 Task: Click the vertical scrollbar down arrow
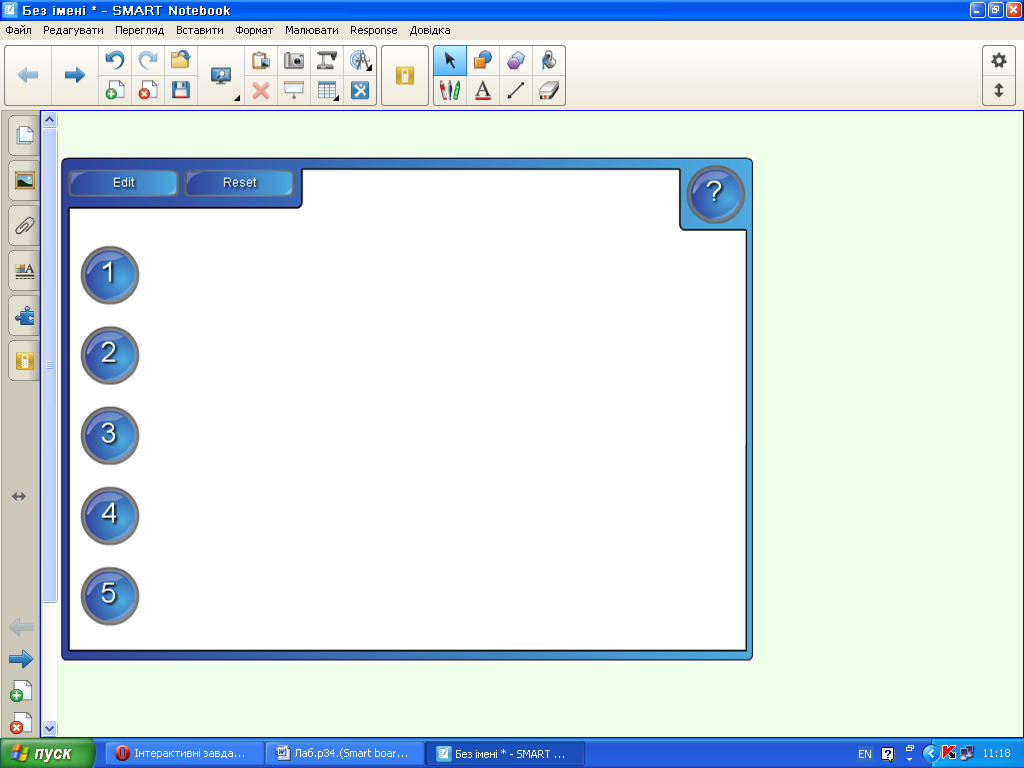50,728
